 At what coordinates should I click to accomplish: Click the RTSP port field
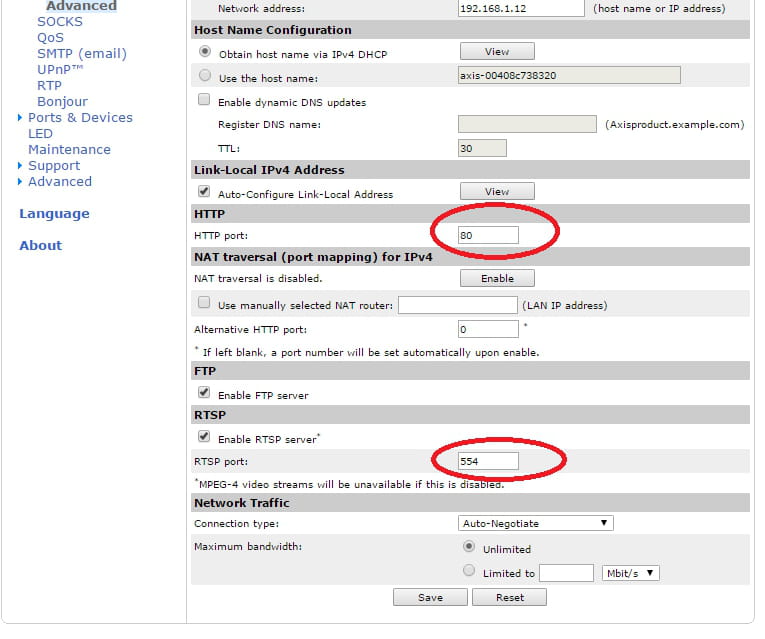[x=488, y=461]
